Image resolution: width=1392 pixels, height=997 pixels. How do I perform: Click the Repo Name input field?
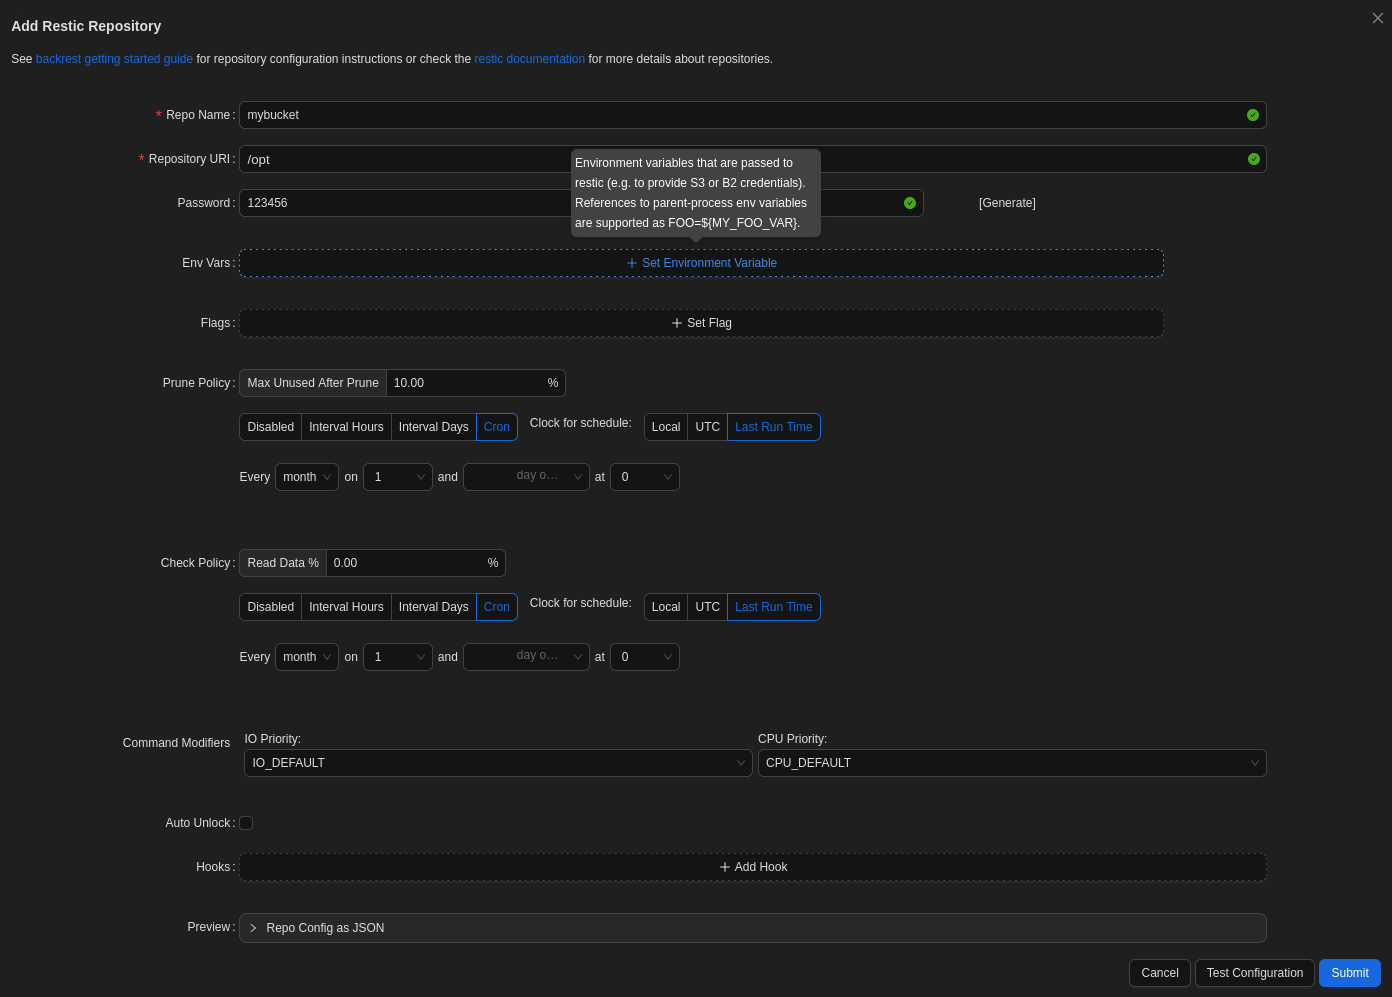[x=752, y=115]
